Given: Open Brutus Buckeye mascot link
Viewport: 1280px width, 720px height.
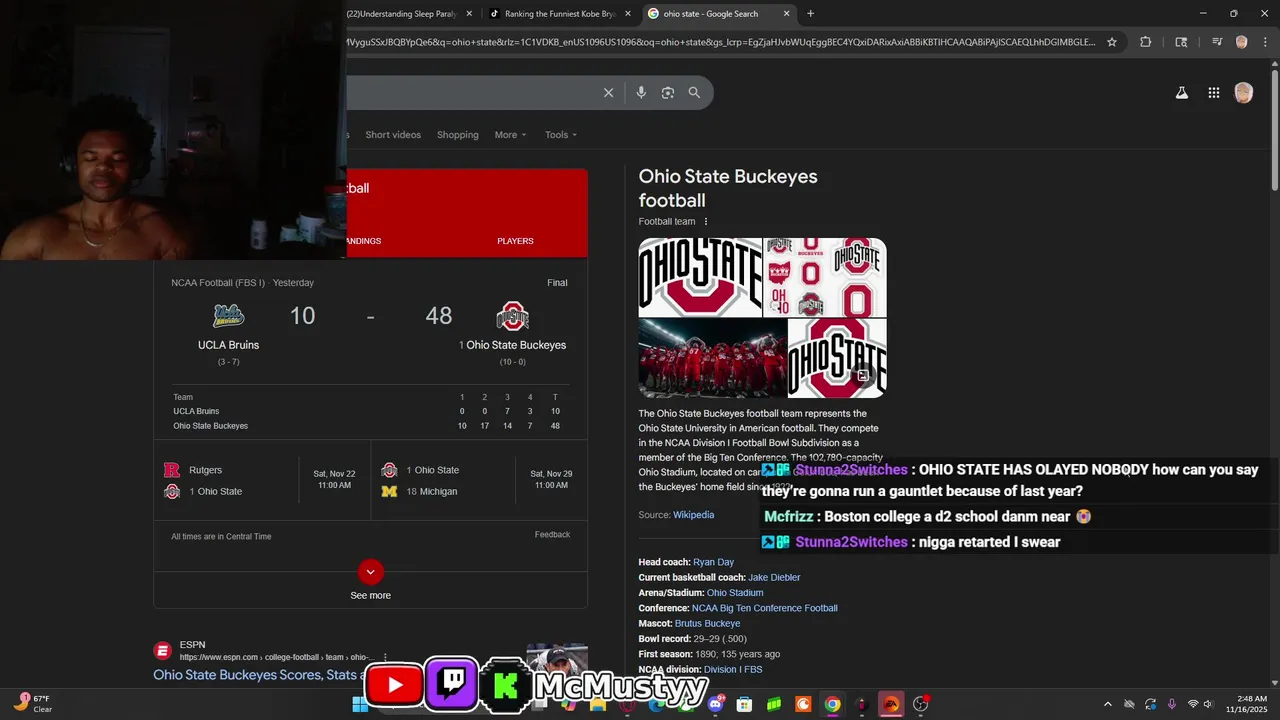Looking at the screenshot, I should click(x=708, y=624).
